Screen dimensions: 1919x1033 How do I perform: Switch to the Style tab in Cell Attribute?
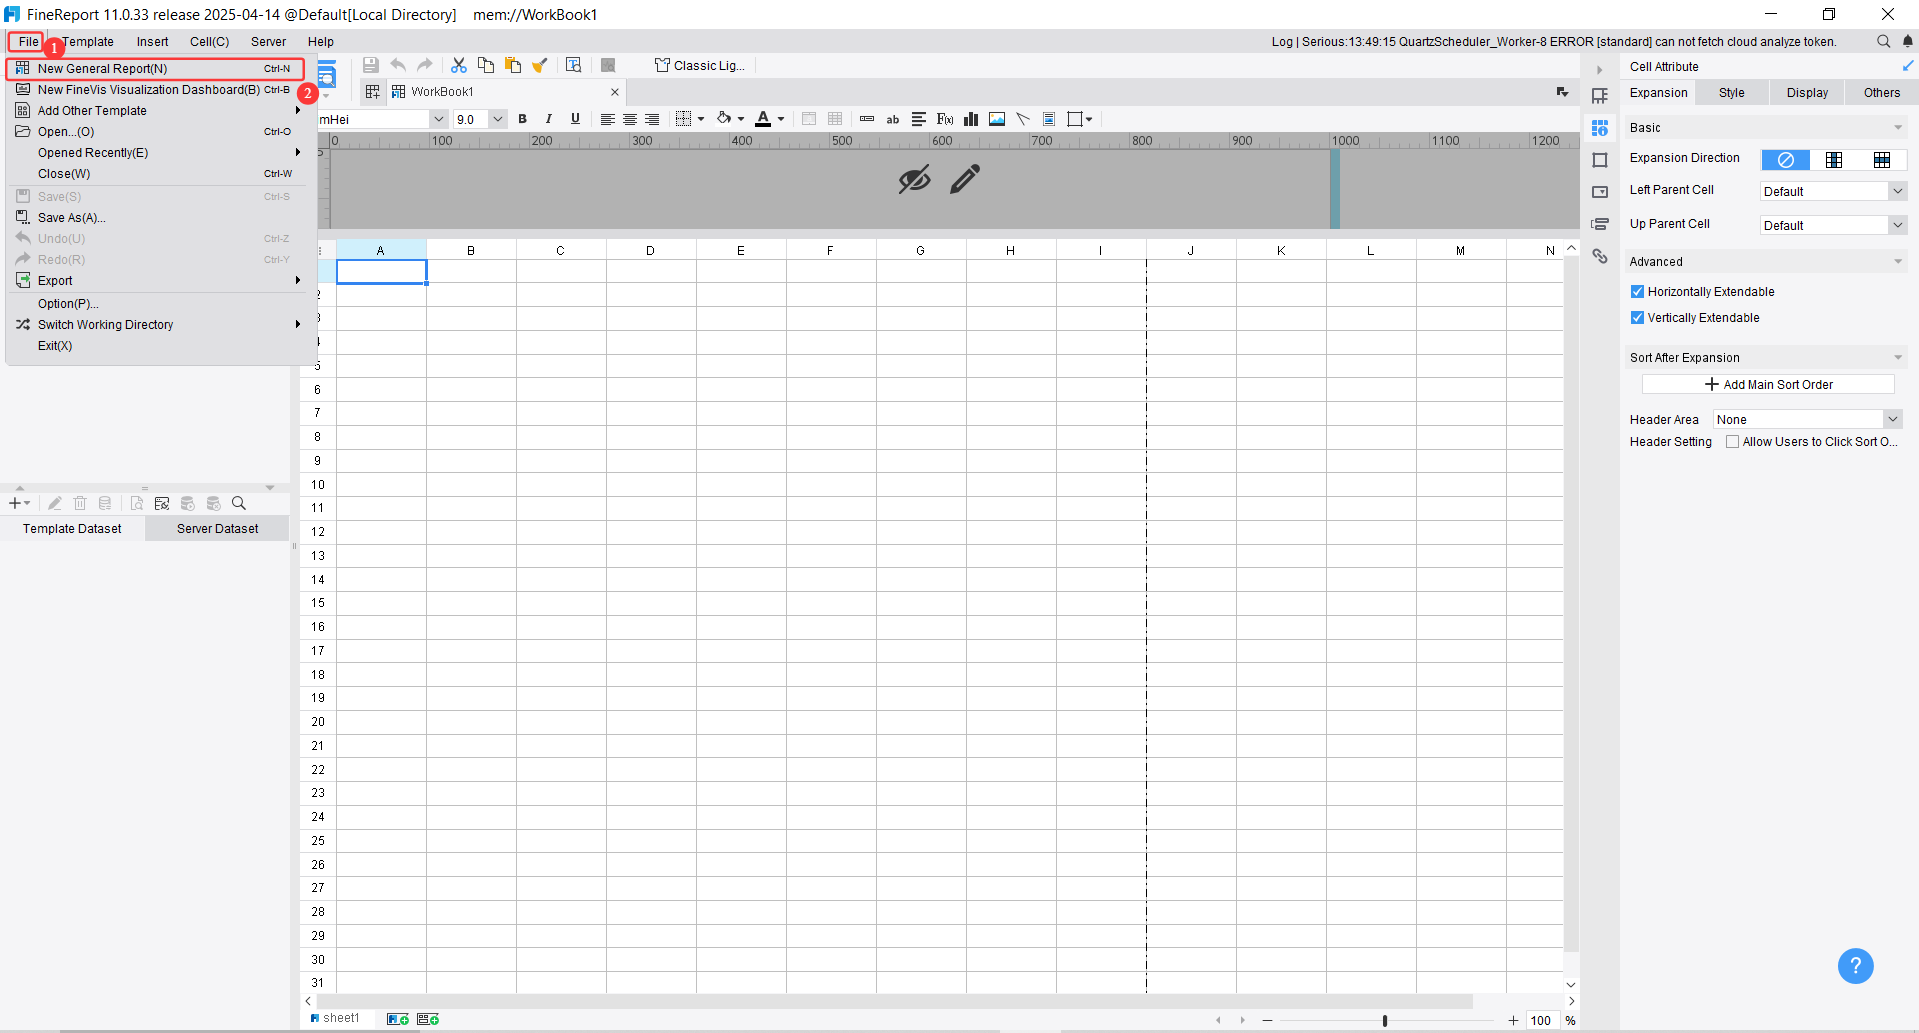click(1731, 92)
